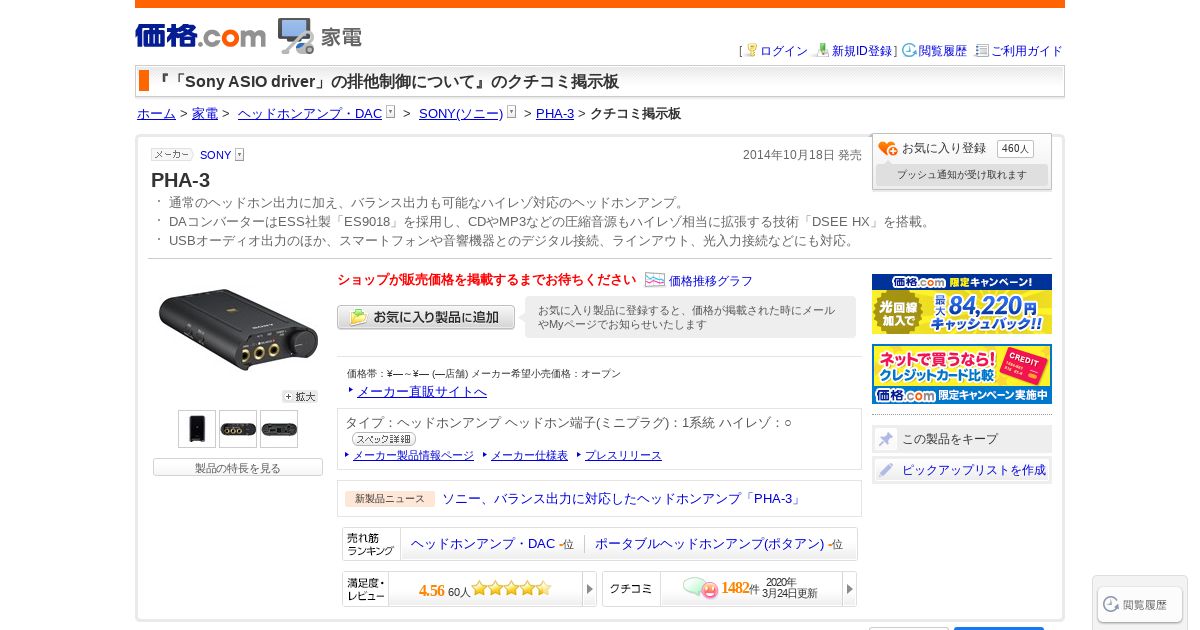The height and width of the screenshot is (630, 1200).
Task: Open メーカー仕様表 link
Action: pyautogui.click(x=529, y=455)
